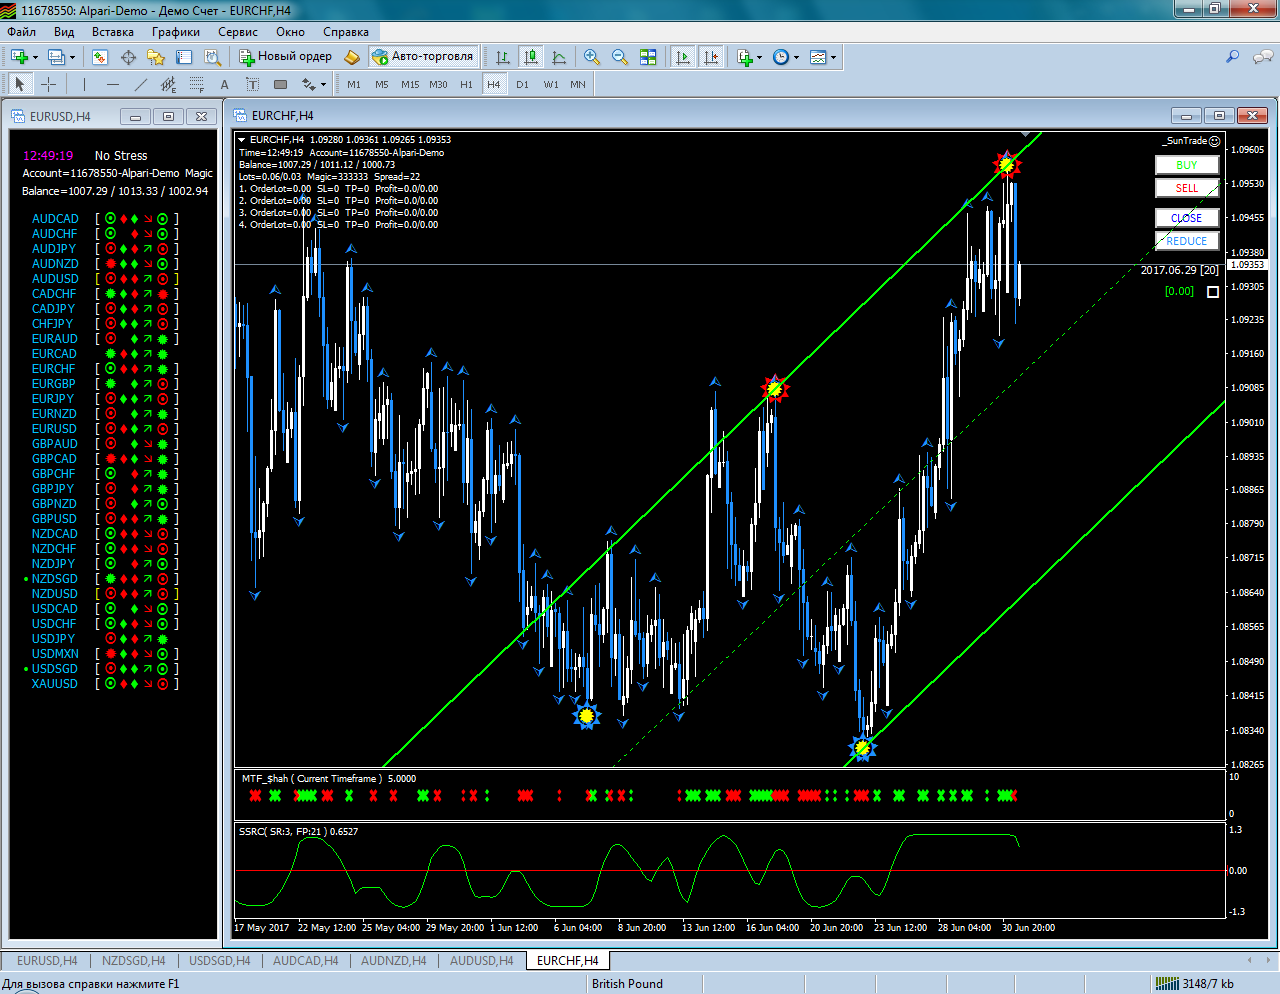The height and width of the screenshot is (994, 1280).
Task: Open the Графики menu
Action: coord(176,32)
